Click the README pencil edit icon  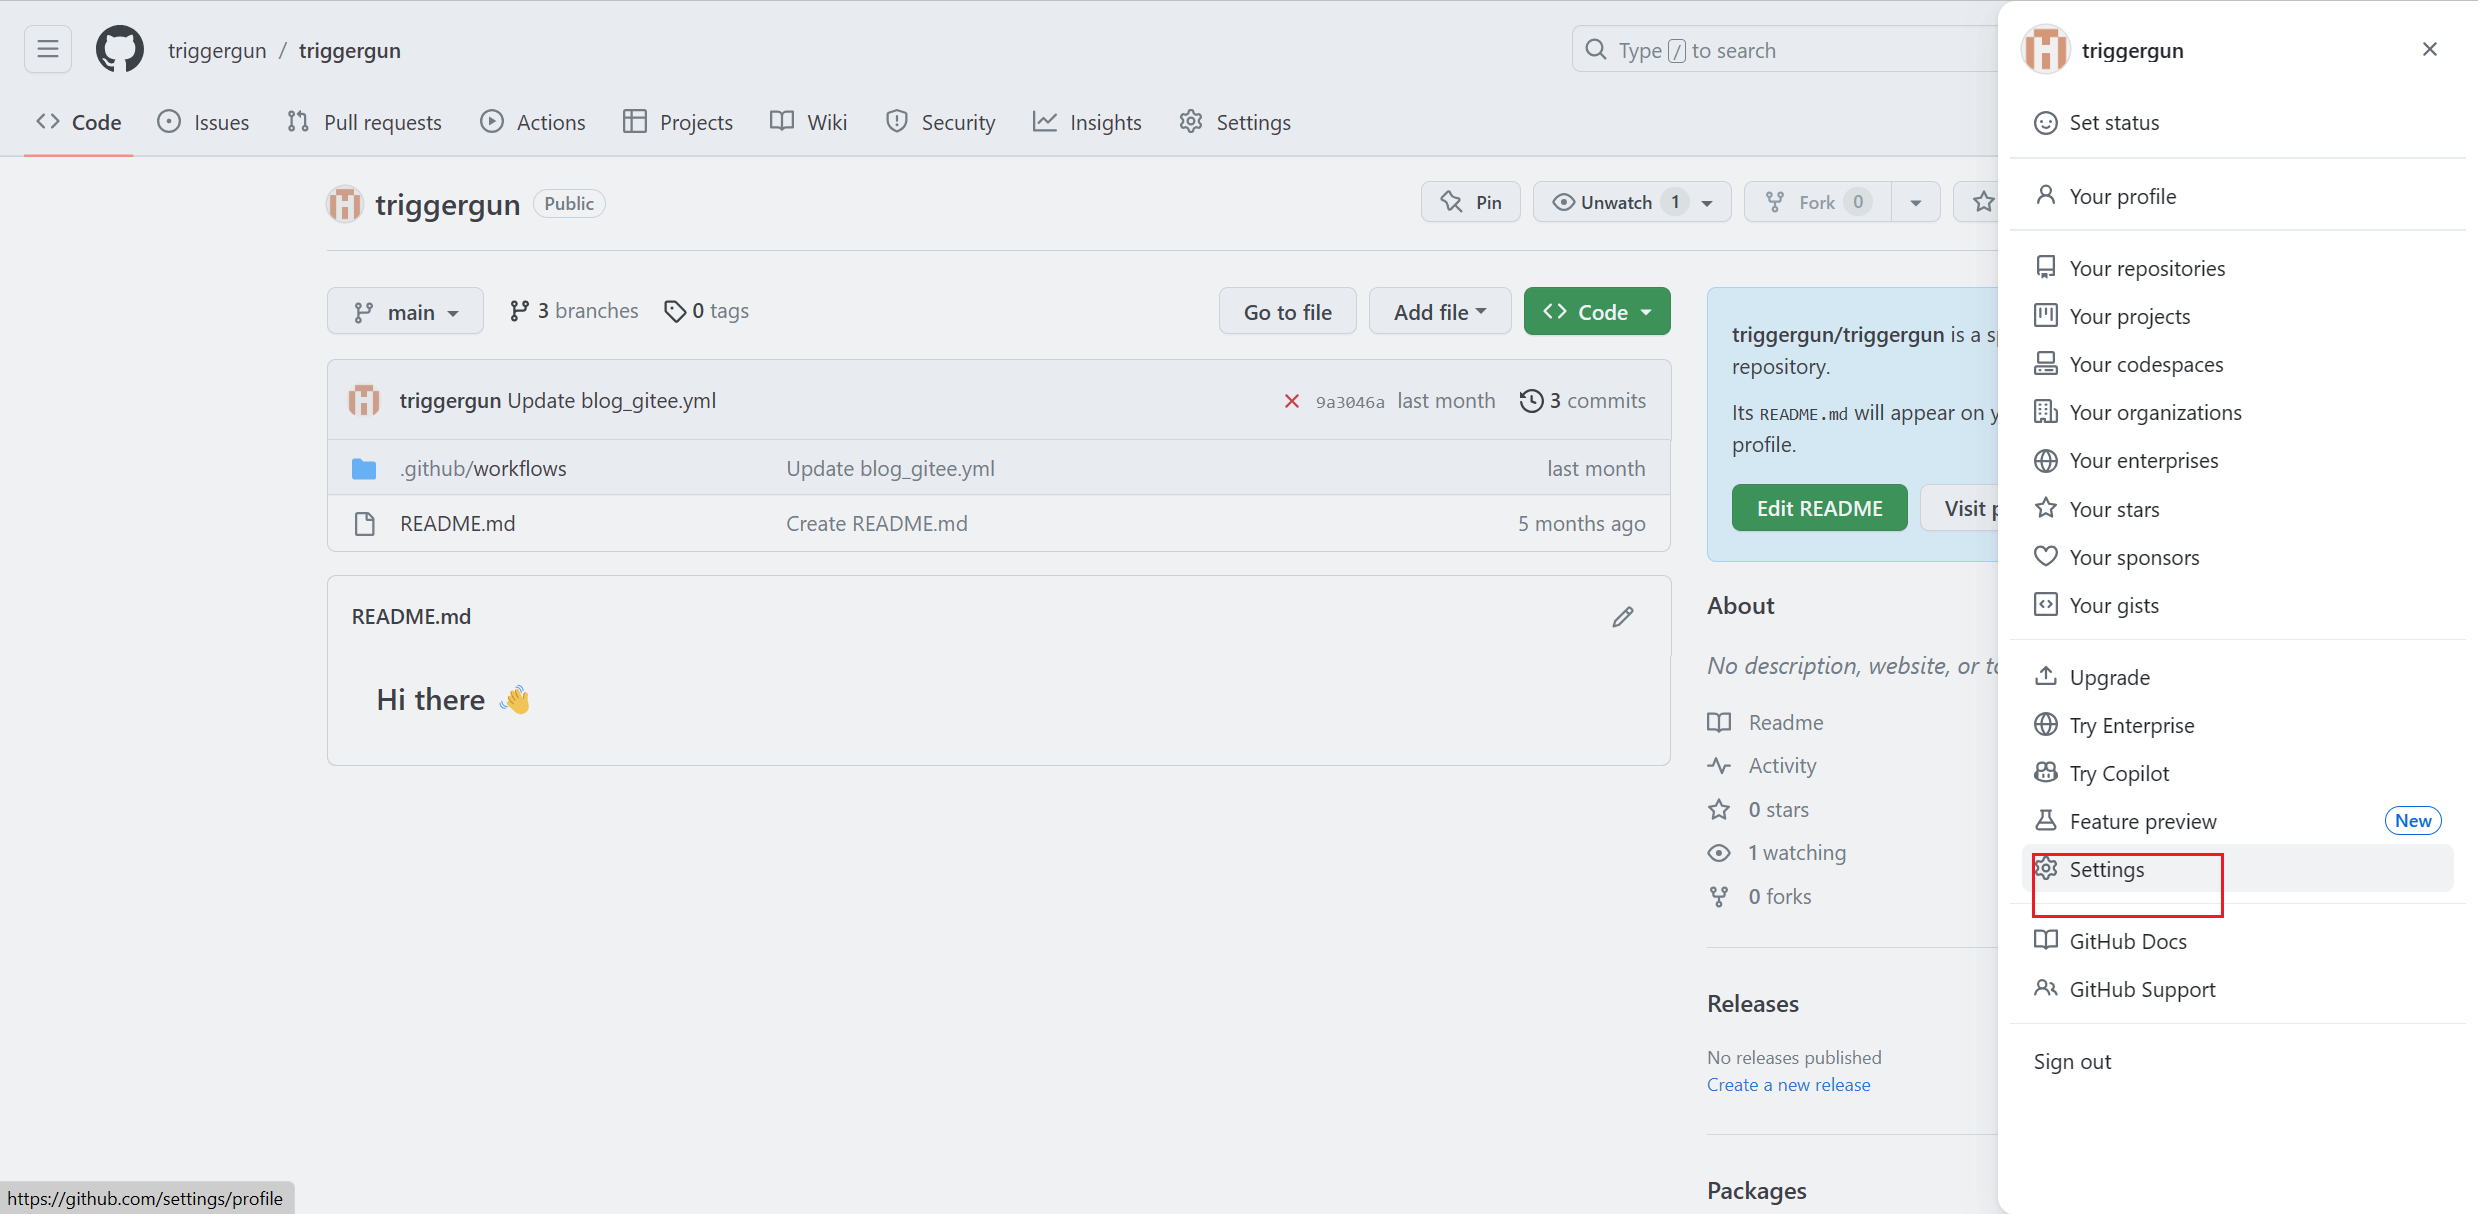click(1622, 617)
